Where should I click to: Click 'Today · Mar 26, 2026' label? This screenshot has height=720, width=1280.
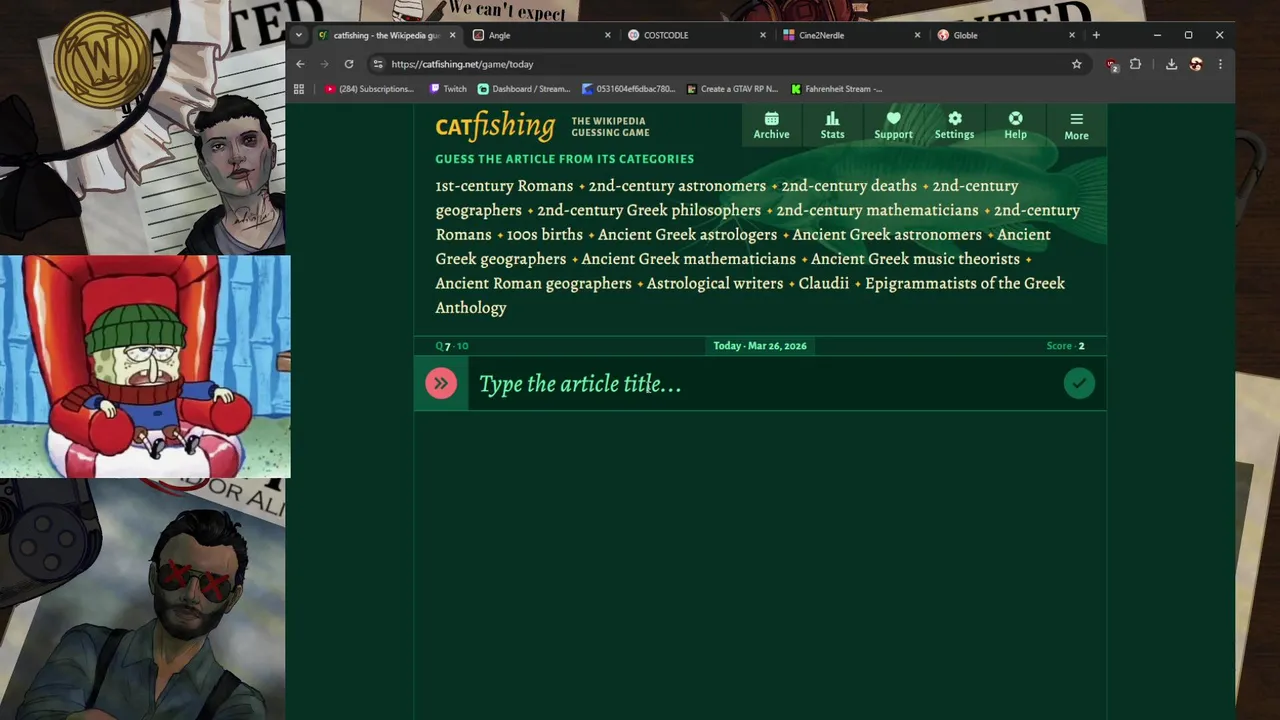[x=760, y=346]
